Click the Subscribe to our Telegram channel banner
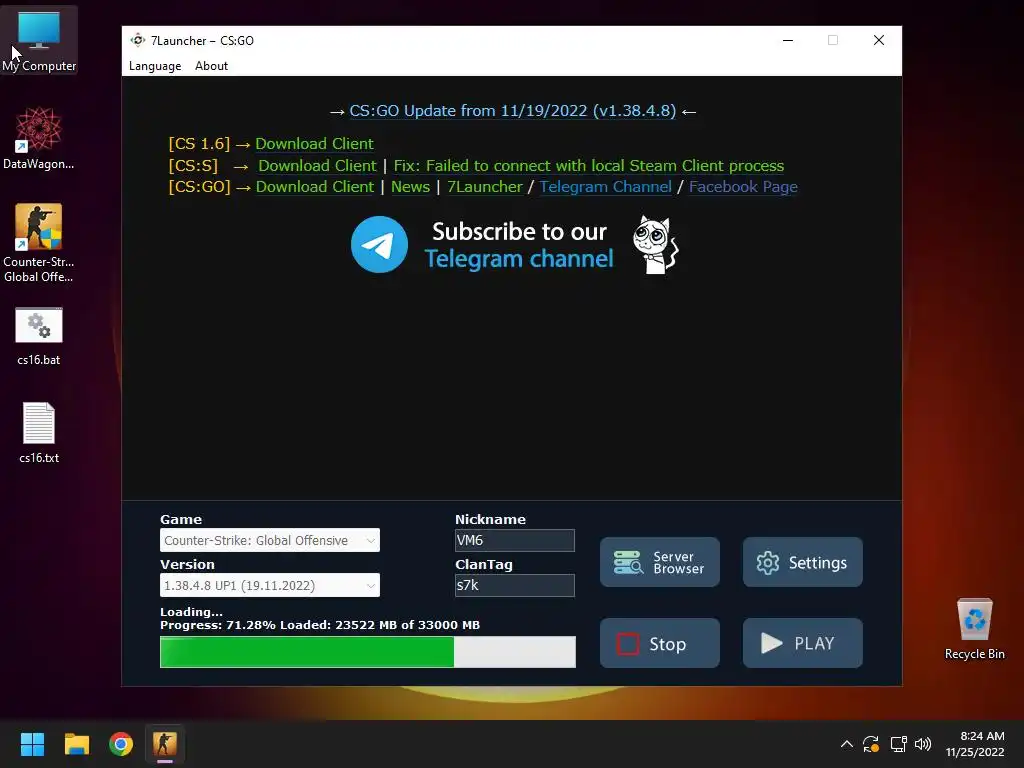 (x=515, y=245)
